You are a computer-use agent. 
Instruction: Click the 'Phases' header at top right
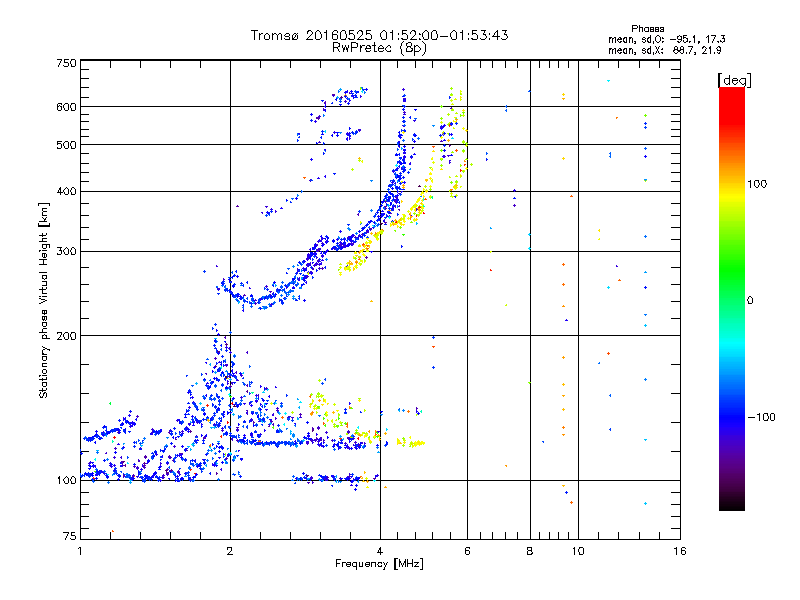647,29
